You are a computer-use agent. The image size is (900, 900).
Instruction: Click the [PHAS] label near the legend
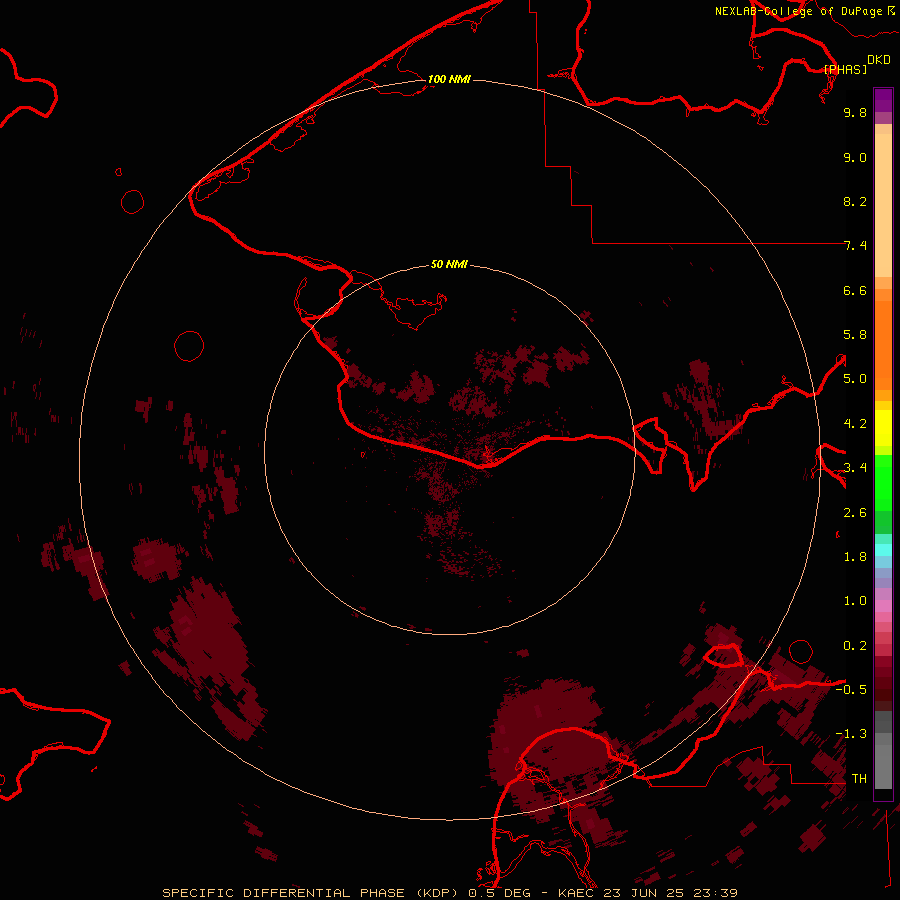(x=845, y=69)
